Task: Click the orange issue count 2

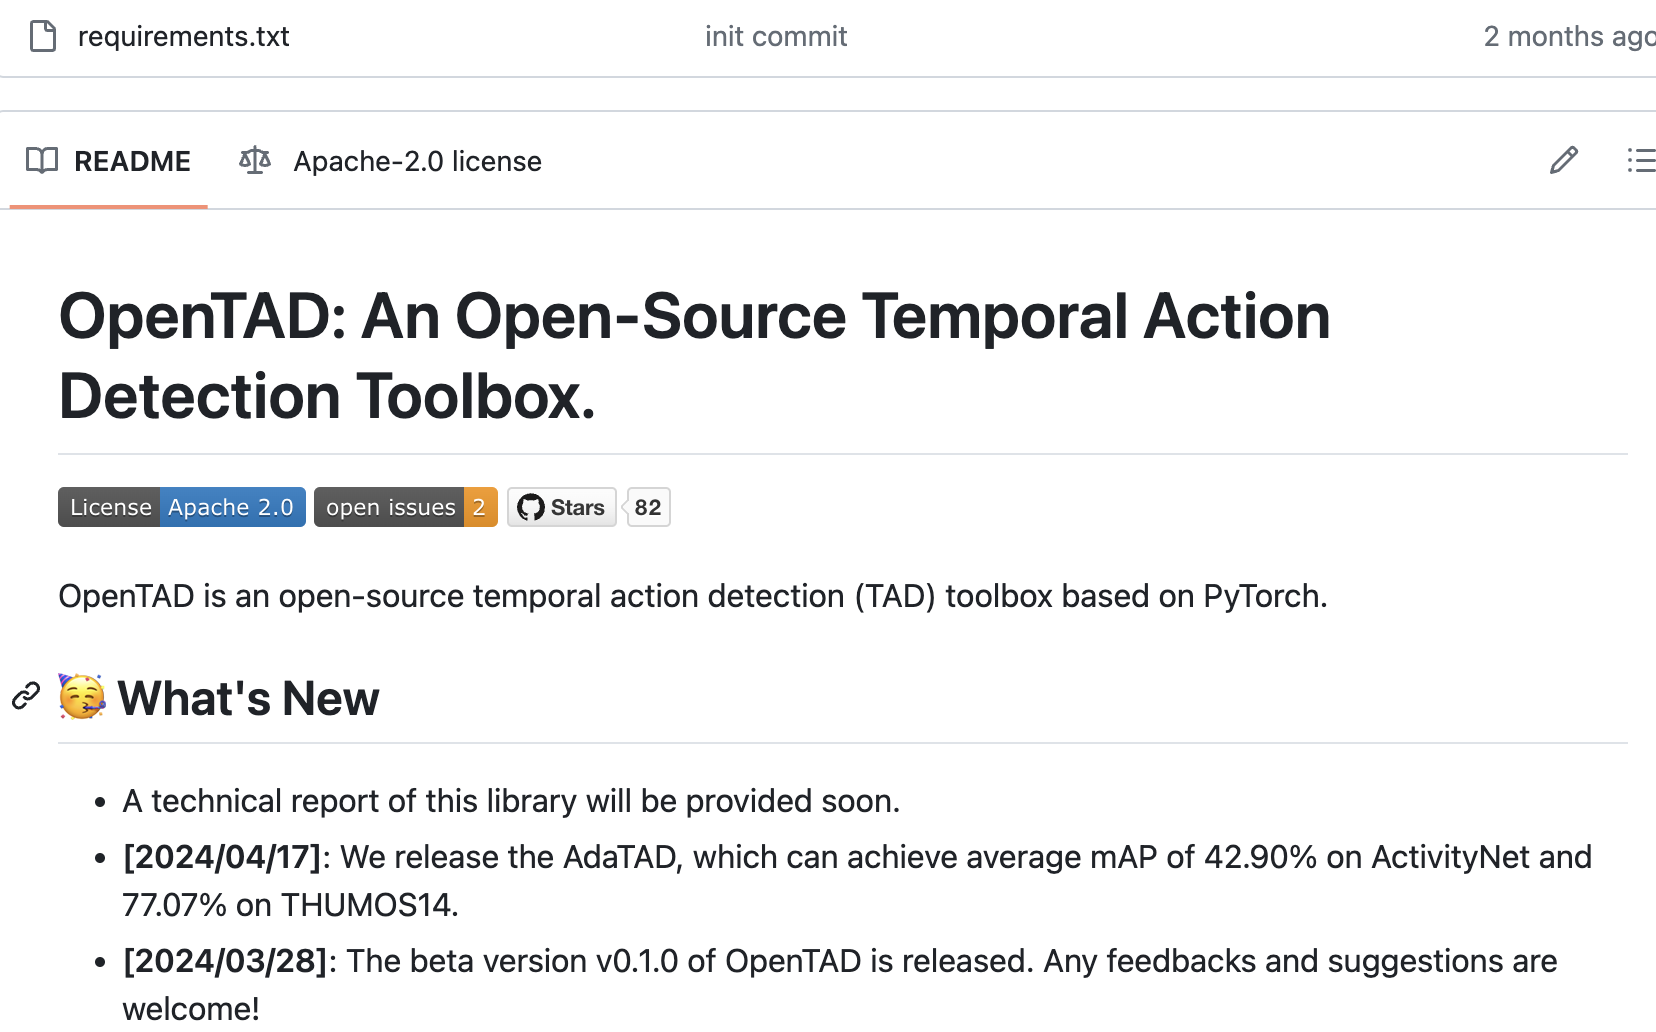Action: point(480,507)
